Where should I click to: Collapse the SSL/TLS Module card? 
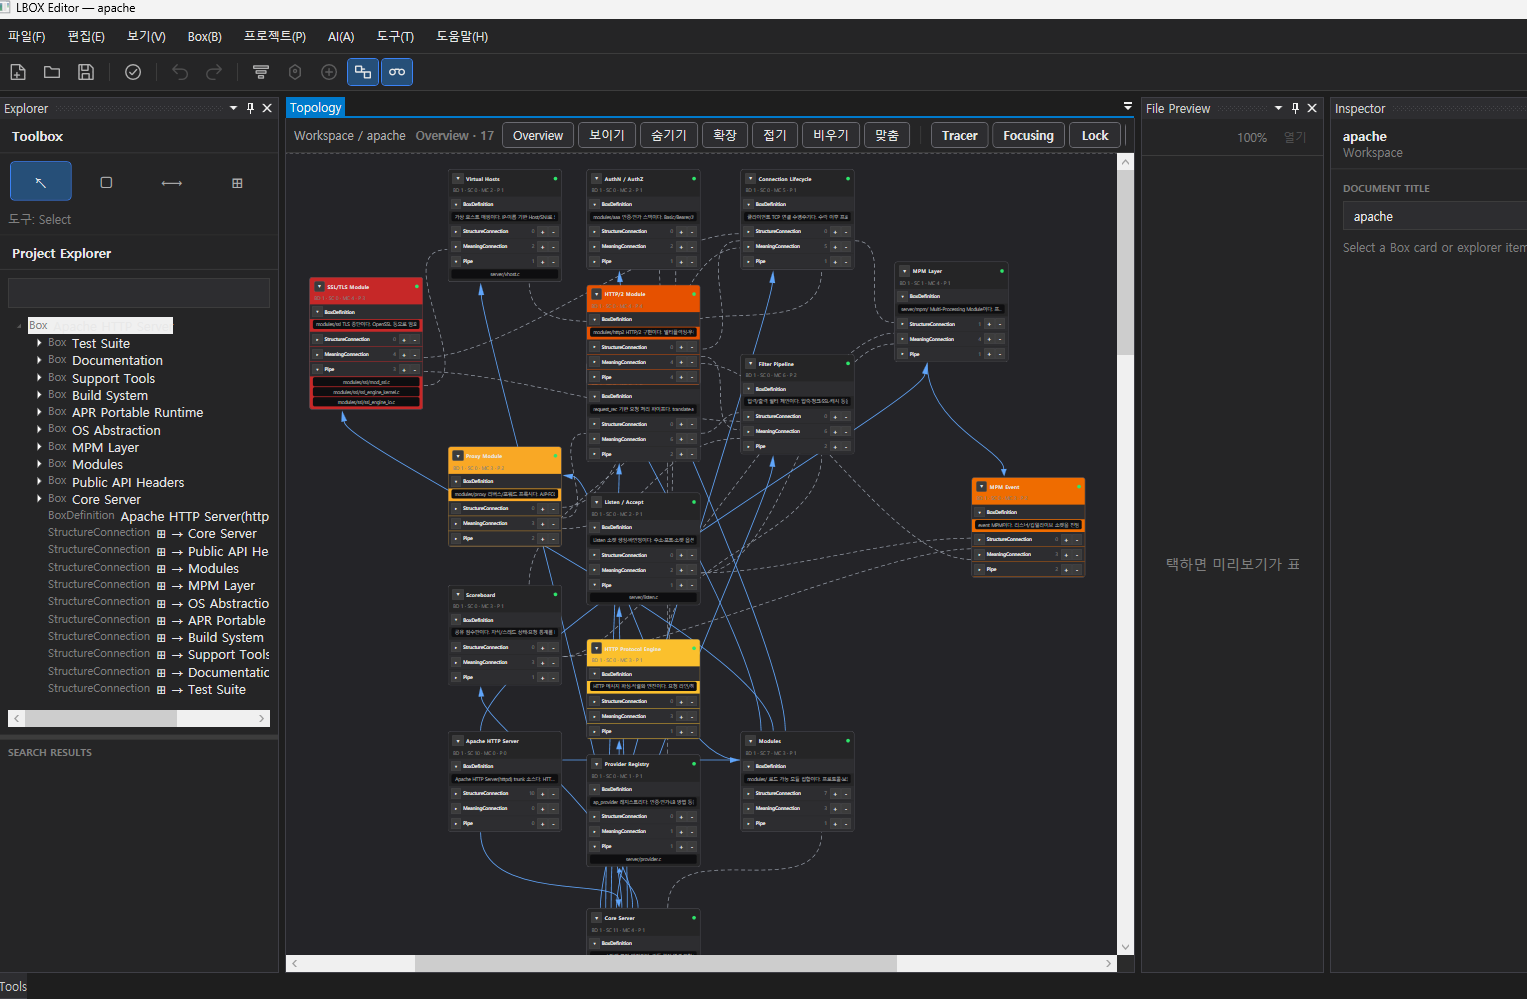(318, 287)
